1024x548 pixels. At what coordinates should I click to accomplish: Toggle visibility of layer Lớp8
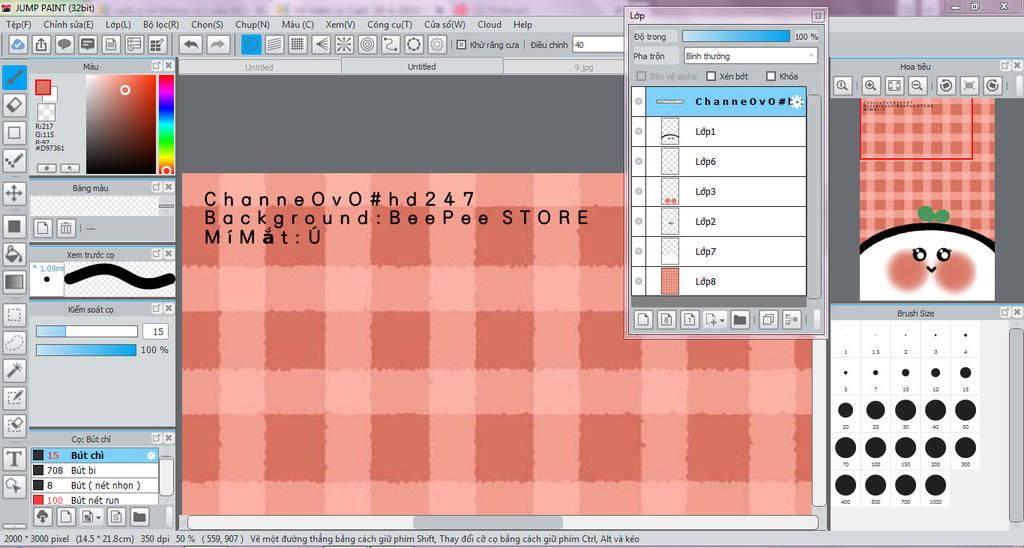639,282
